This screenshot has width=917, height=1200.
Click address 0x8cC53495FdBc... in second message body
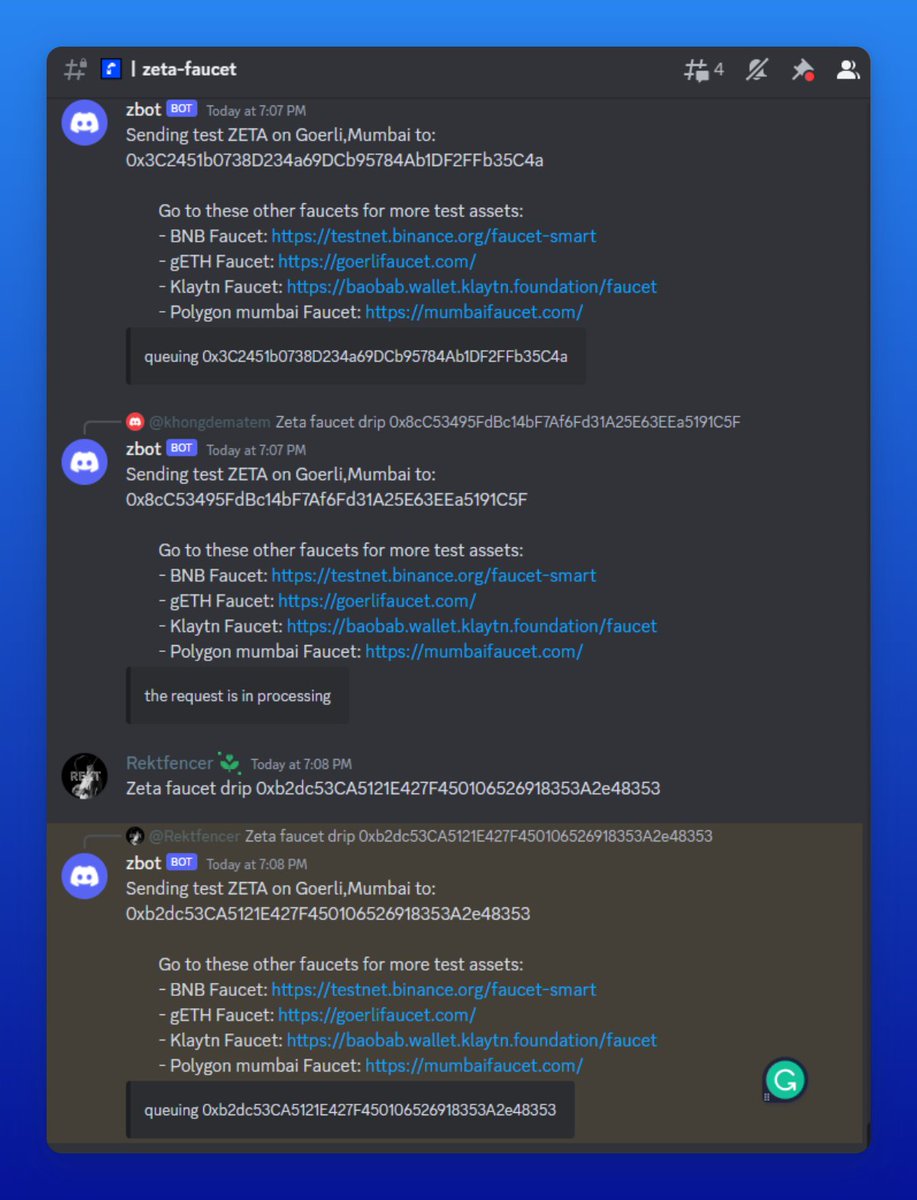(x=327, y=499)
